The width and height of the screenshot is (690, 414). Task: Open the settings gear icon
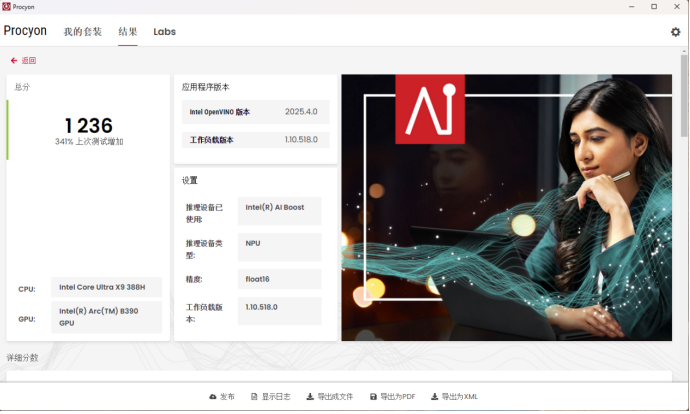pyautogui.click(x=675, y=32)
